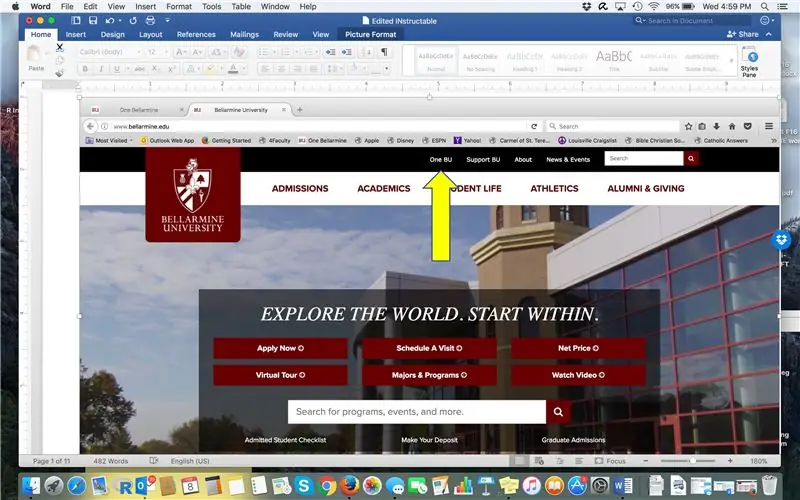Collapse the ribbon with chevron next to Share
Viewport: 800px width, 500px height.
tap(769, 34)
